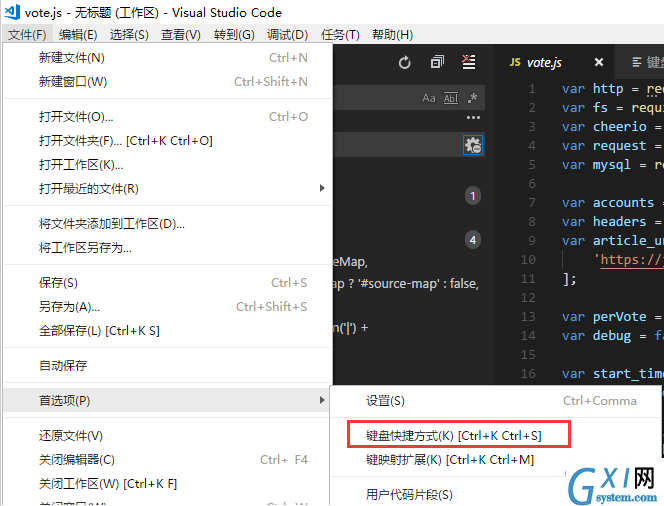The image size is (664, 506).
Task: Choose 全部保存(L) menu entry
Action: click(x=168, y=330)
